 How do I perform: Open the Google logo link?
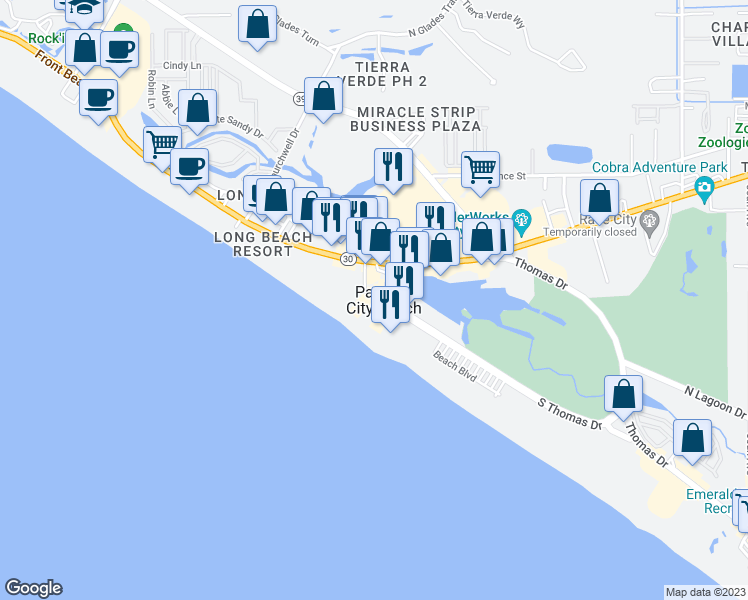click(33, 588)
